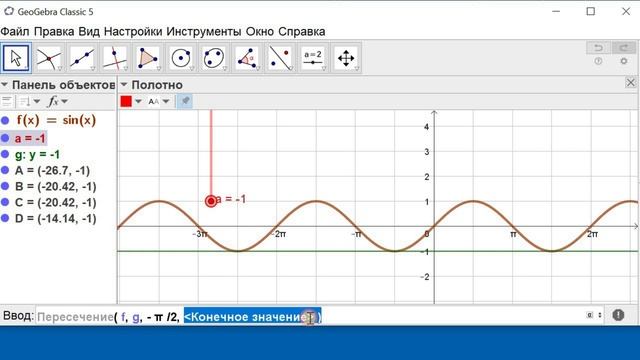640x360 pixels.
Task: Collapse the Панель объектов panel header arrow
Action: pos(4,85)
